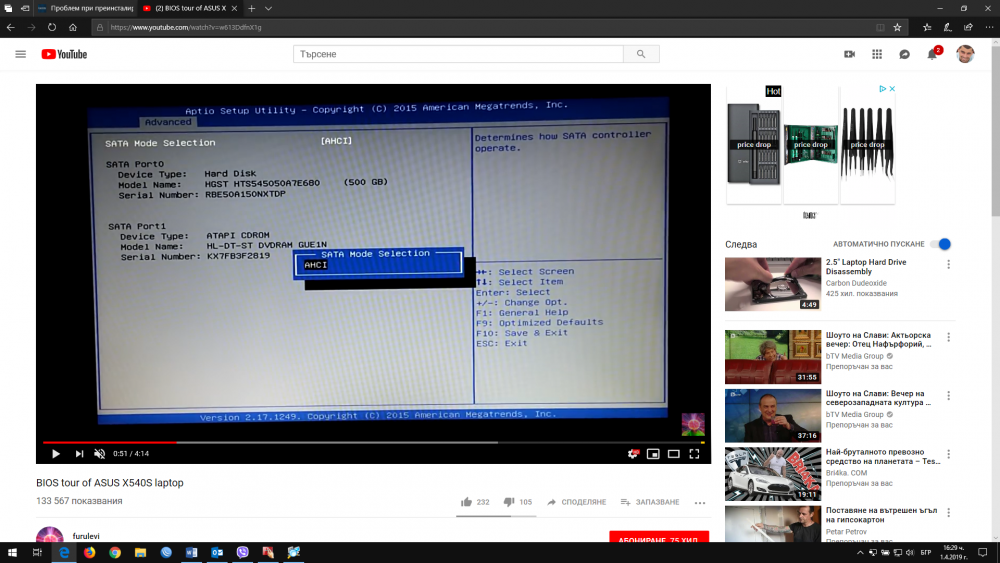1000x563 pixels.
Task: Open the 2.5" Laptop Hard Drive Disassembly title
Action: [x=865, y=267]
